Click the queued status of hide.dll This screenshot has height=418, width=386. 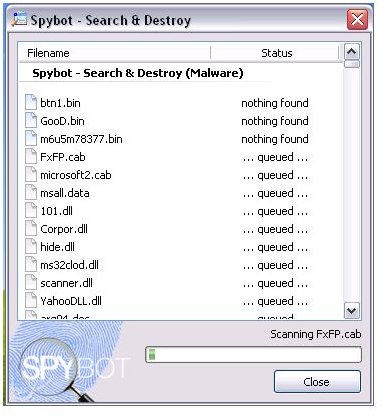coord(275,247)
